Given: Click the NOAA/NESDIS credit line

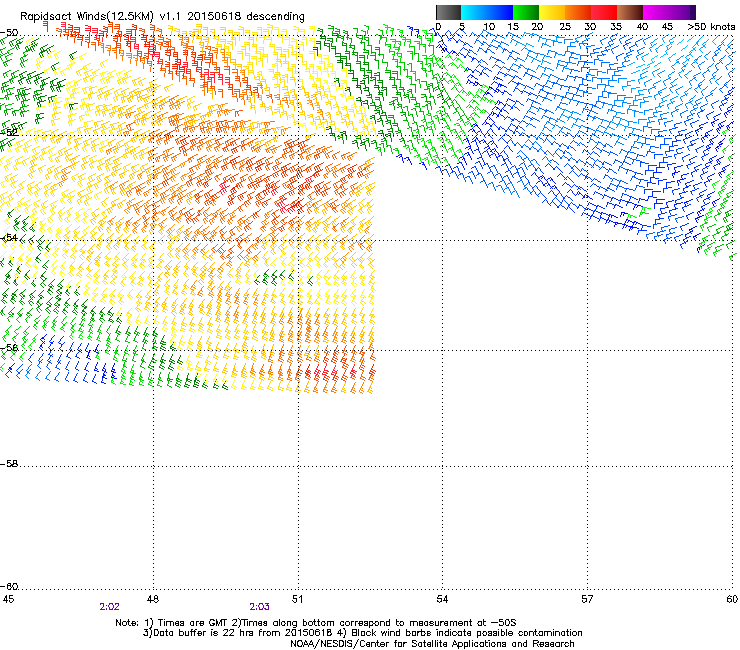Looking at the screenshot, I should [x=432, y=644].
